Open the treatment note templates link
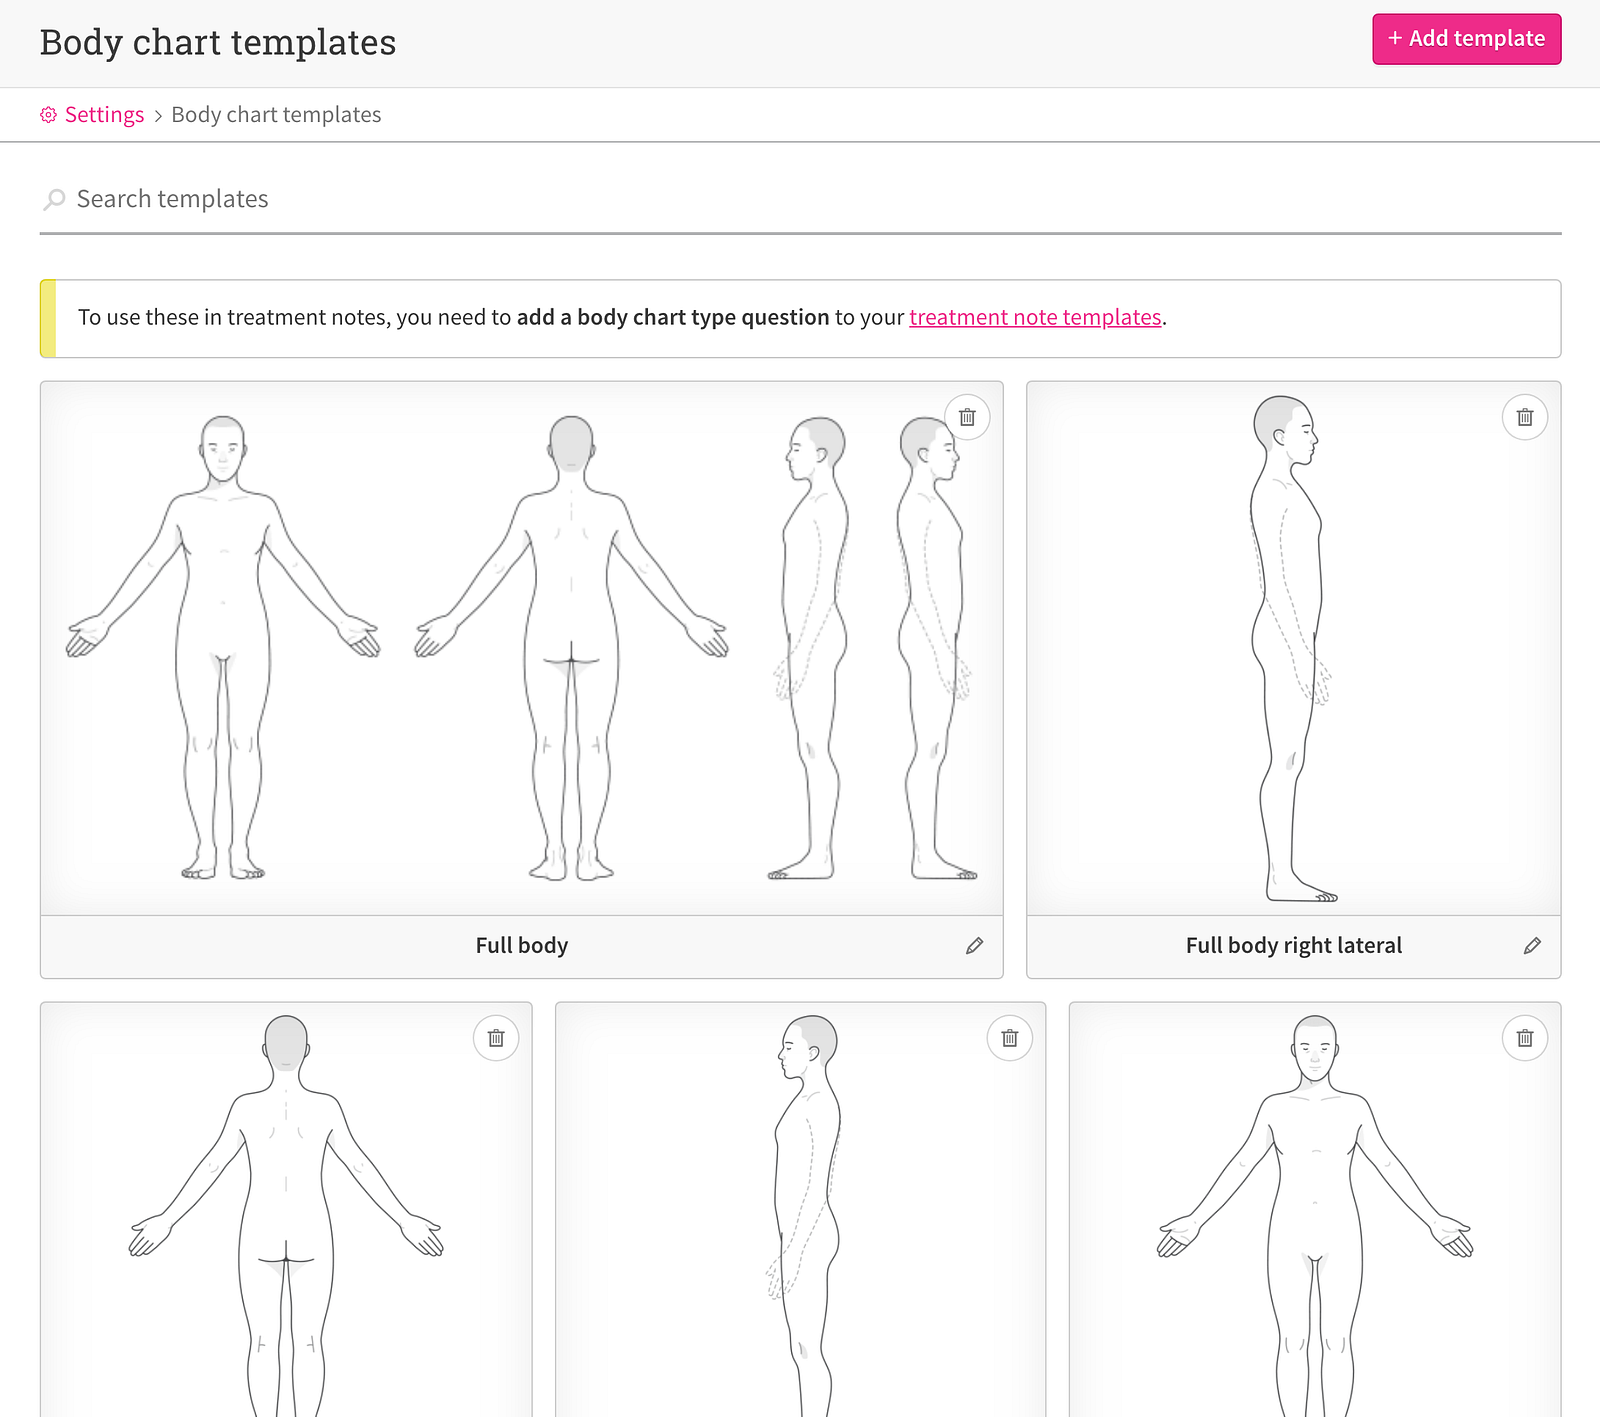The height and width of the screenshot is (1417, 1600). [x=1035, y=317]
